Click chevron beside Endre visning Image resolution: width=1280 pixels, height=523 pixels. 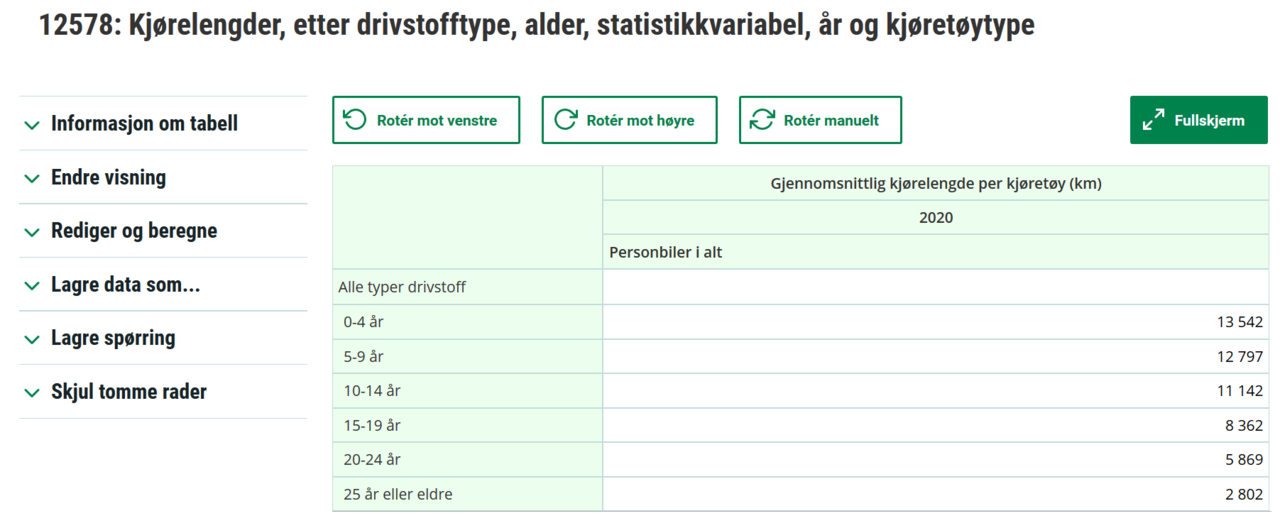coord(32,178)
